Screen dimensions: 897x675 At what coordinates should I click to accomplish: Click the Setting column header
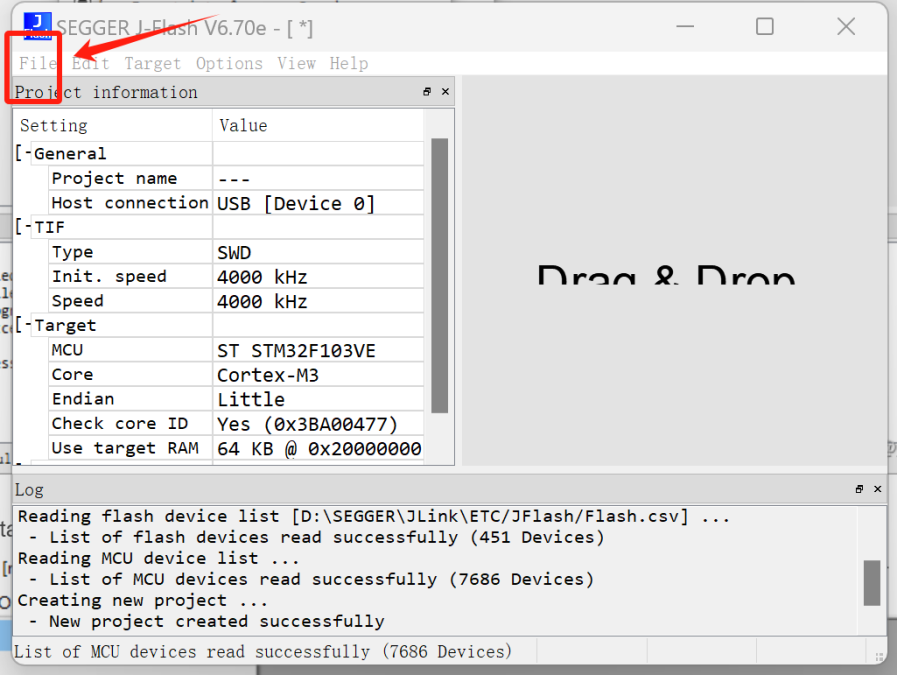coord(112,126)
